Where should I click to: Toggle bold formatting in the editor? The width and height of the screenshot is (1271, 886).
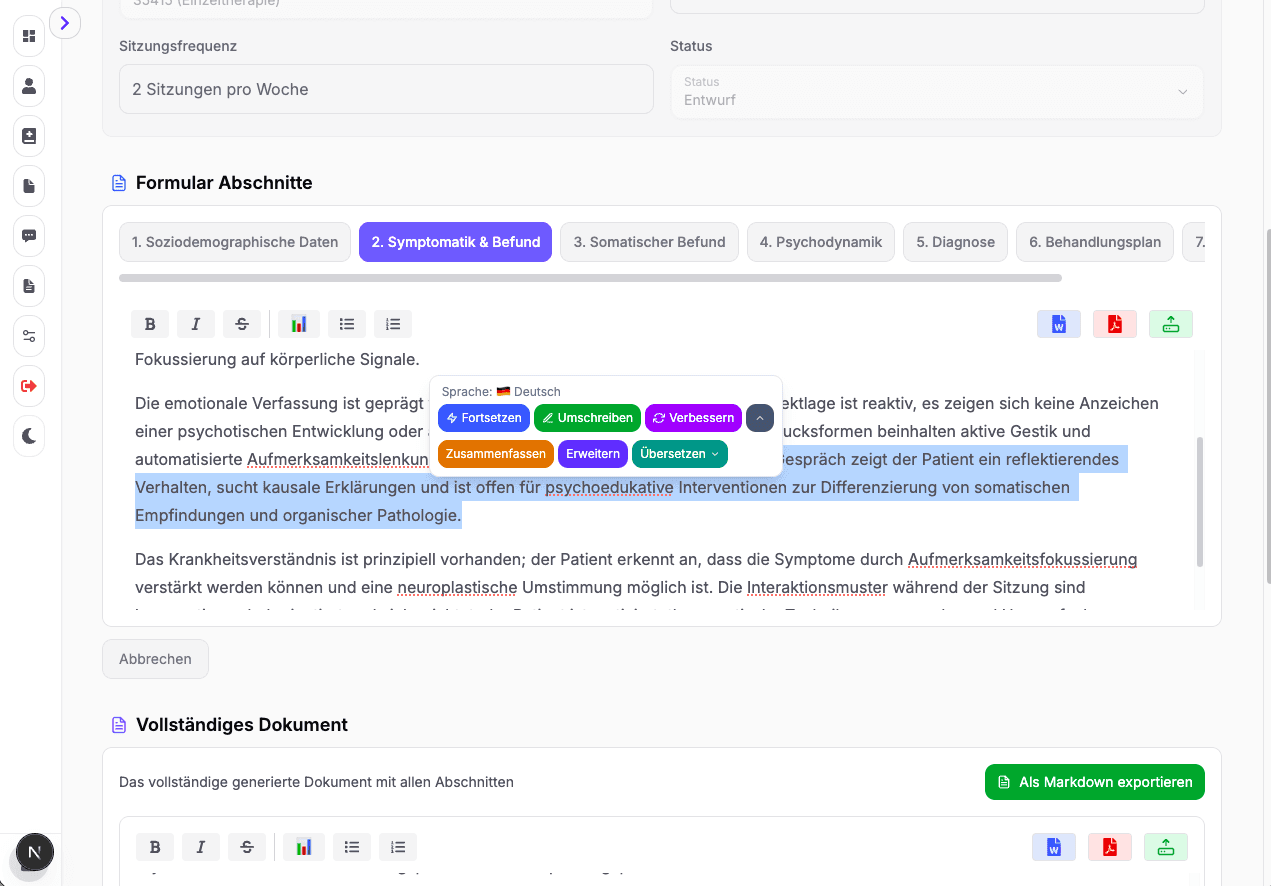tap(150, 323)
